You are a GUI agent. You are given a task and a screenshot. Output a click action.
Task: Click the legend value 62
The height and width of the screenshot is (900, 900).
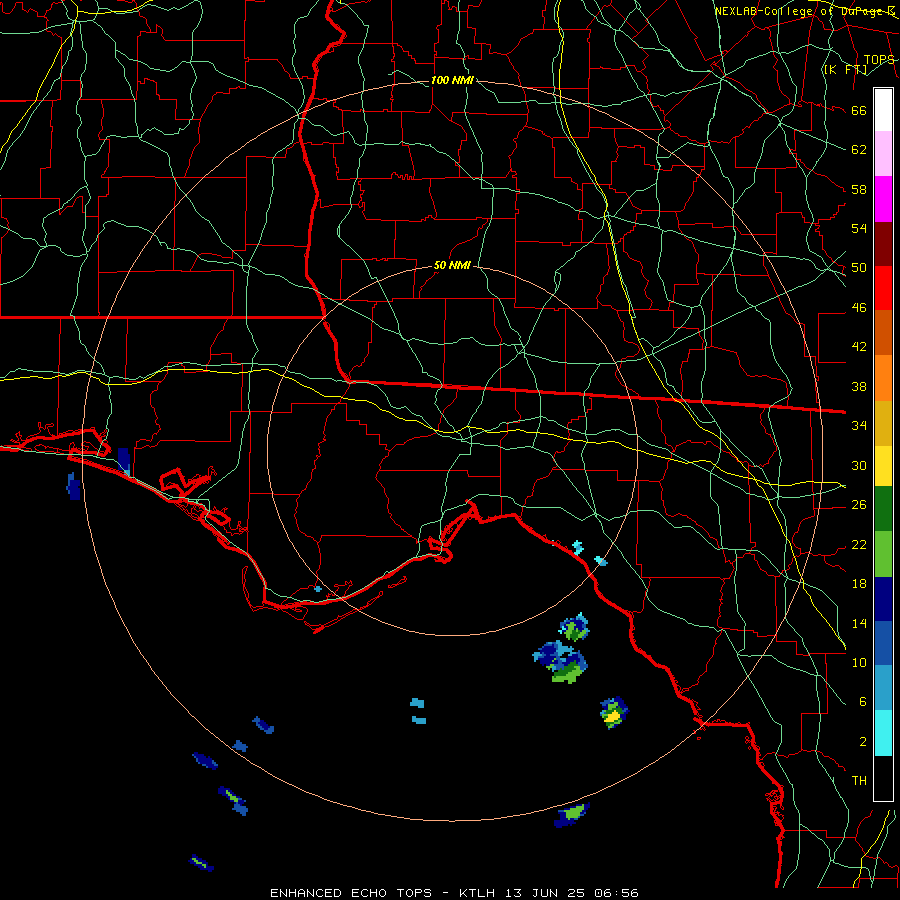[x=859, y=149]
